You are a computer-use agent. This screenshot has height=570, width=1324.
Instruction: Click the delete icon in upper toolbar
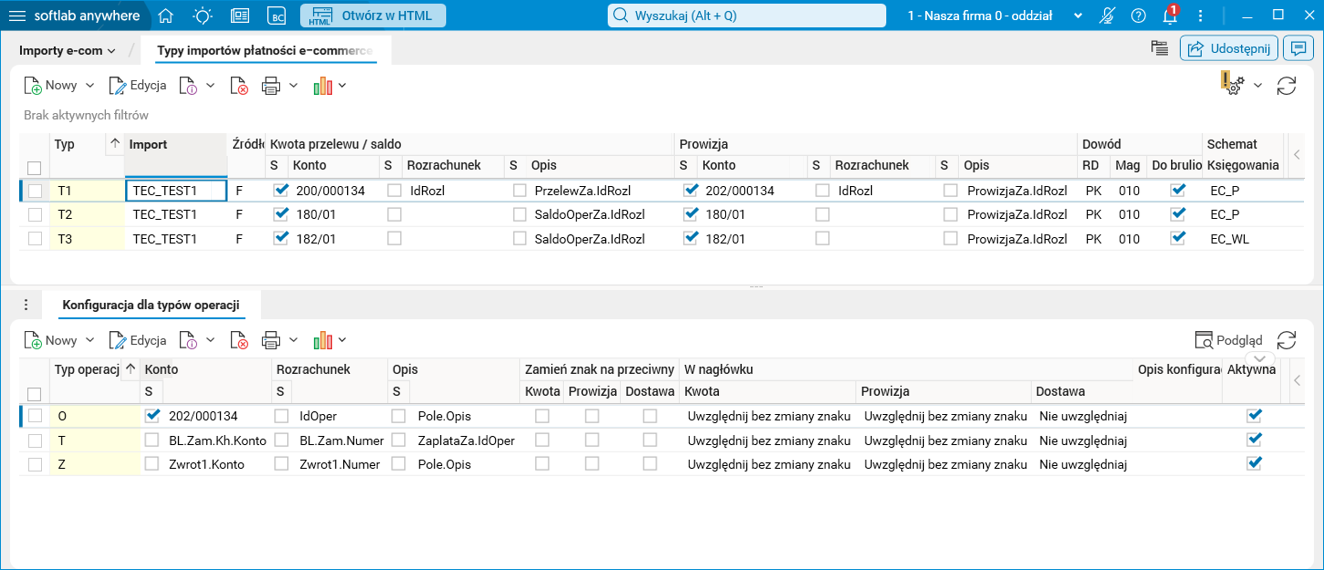[x=239, y=86]
